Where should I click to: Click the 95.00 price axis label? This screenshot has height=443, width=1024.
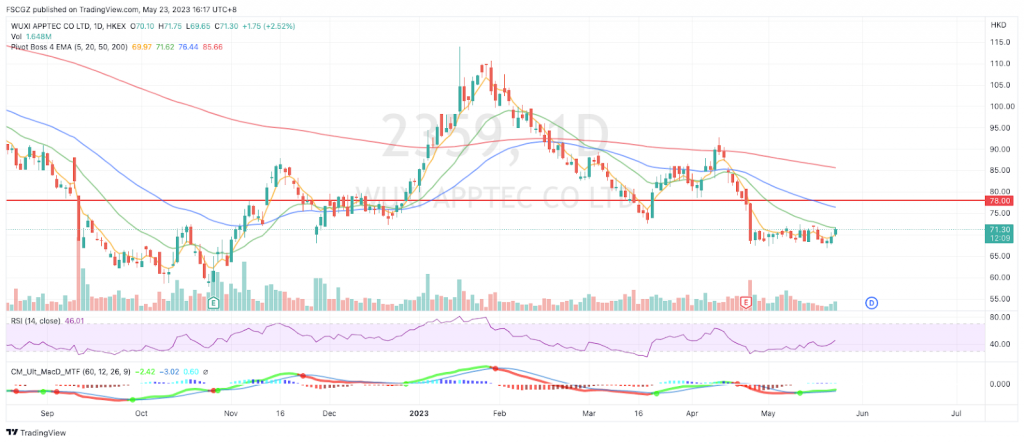pyautogui.click(x=999, y=128)
